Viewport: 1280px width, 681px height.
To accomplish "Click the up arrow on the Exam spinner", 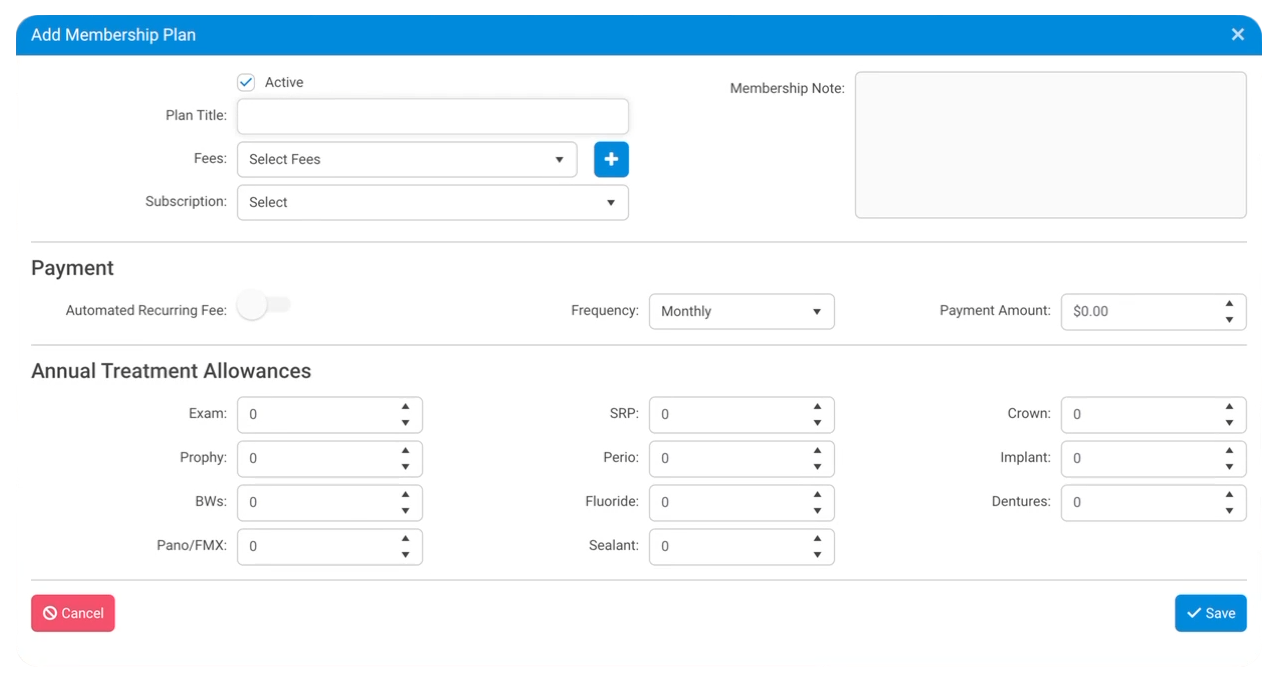I will point(405,408).
